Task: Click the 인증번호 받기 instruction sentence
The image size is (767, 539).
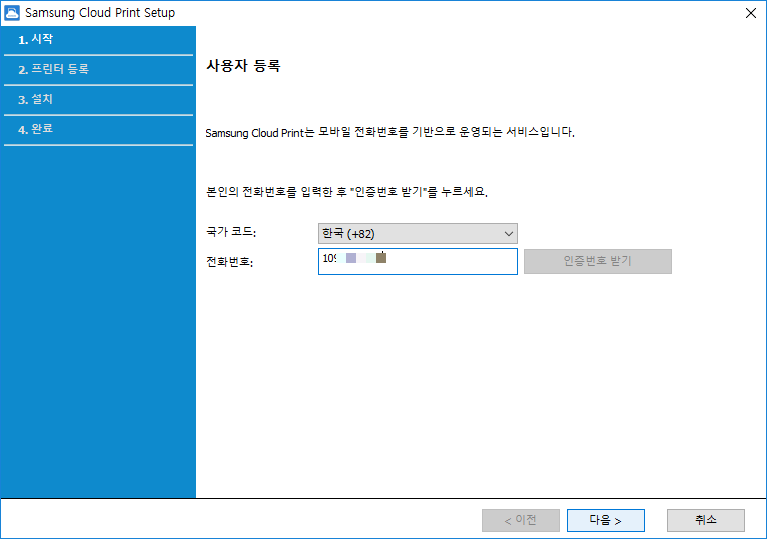Action: coord(347,191)
